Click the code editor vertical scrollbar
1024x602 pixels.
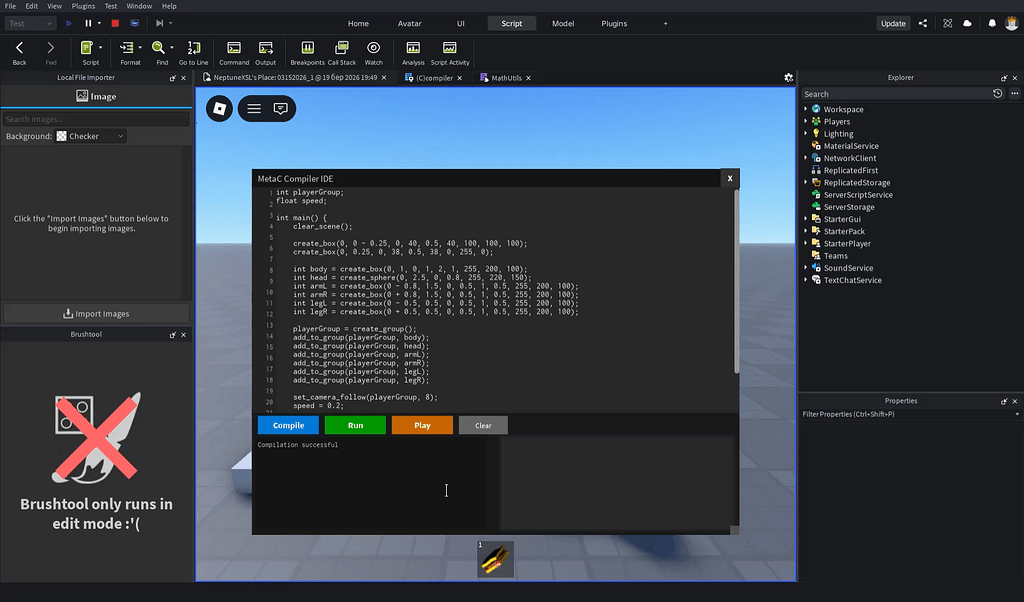coord(737,281)
